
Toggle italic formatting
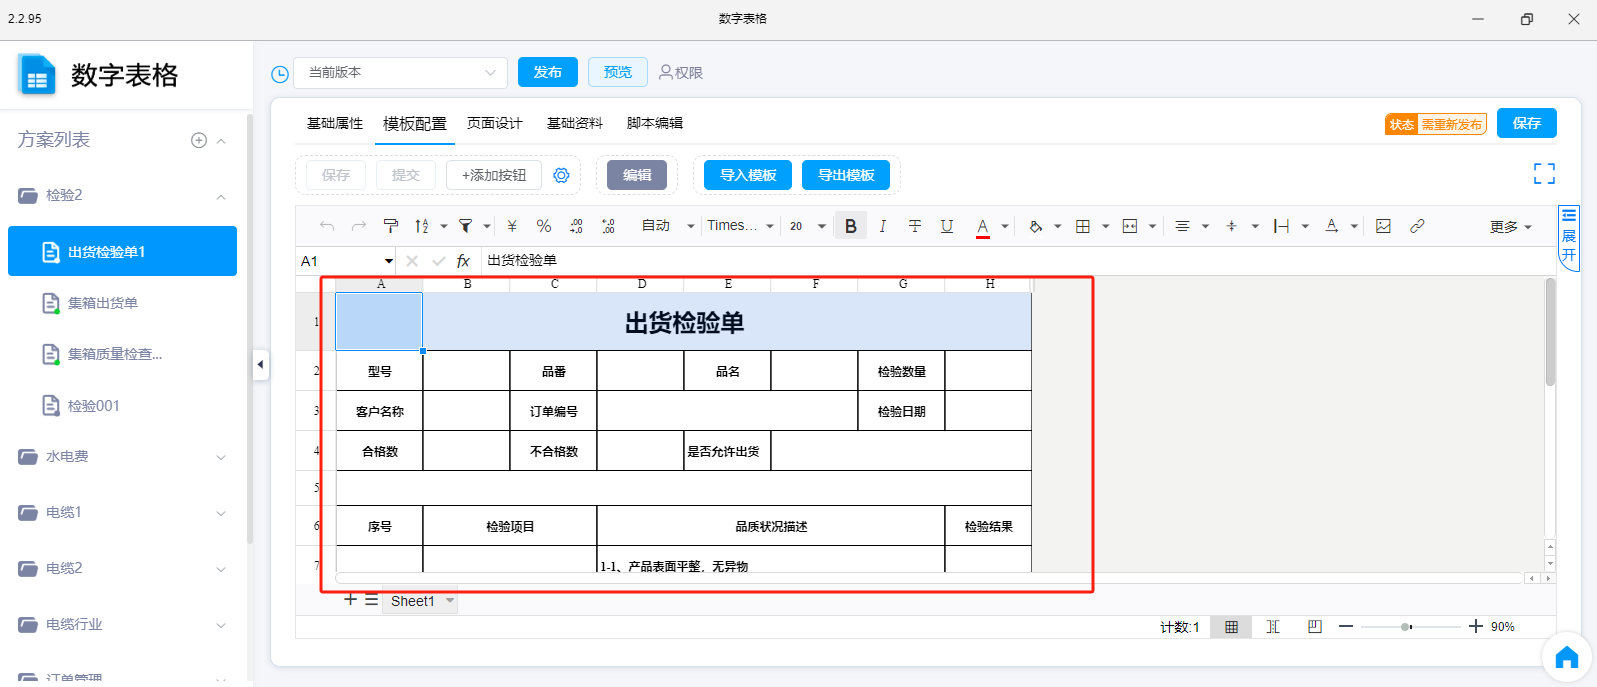pos(882,226)
